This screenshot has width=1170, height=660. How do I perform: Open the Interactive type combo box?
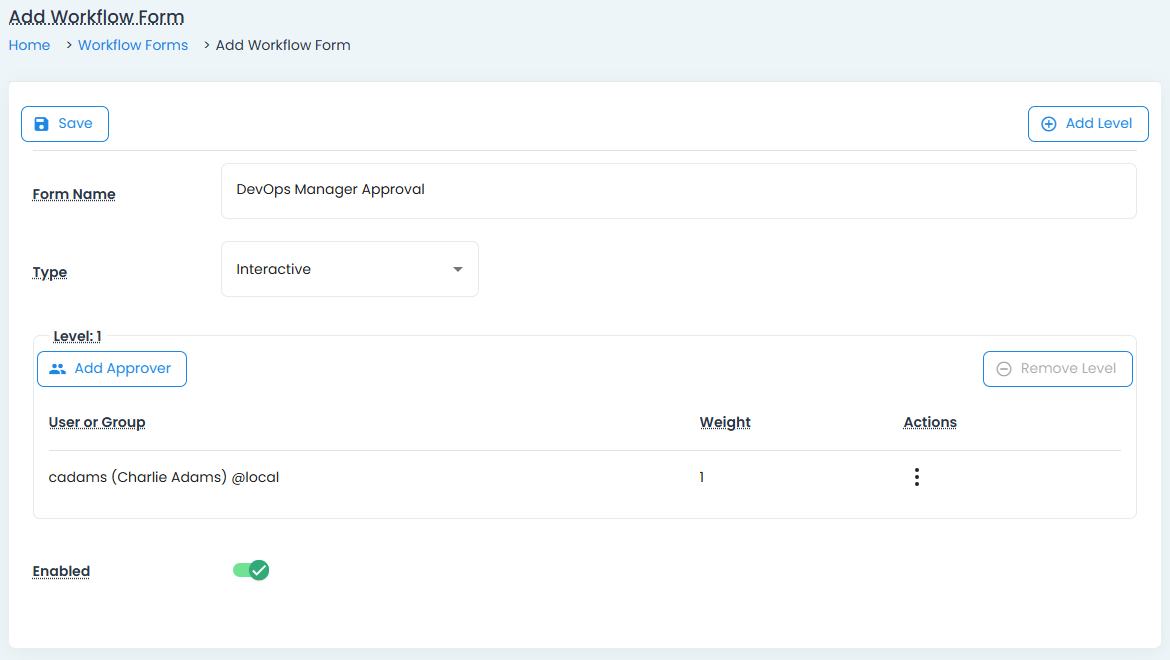coord(340,270)
